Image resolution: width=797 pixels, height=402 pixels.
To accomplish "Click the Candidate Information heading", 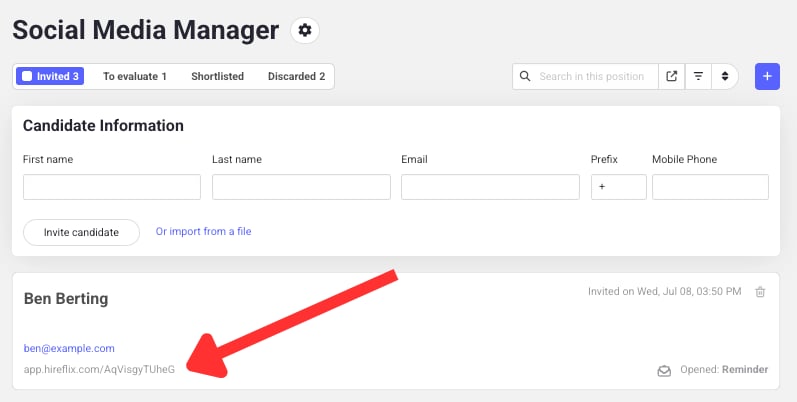I will click(x=103, y=126).
